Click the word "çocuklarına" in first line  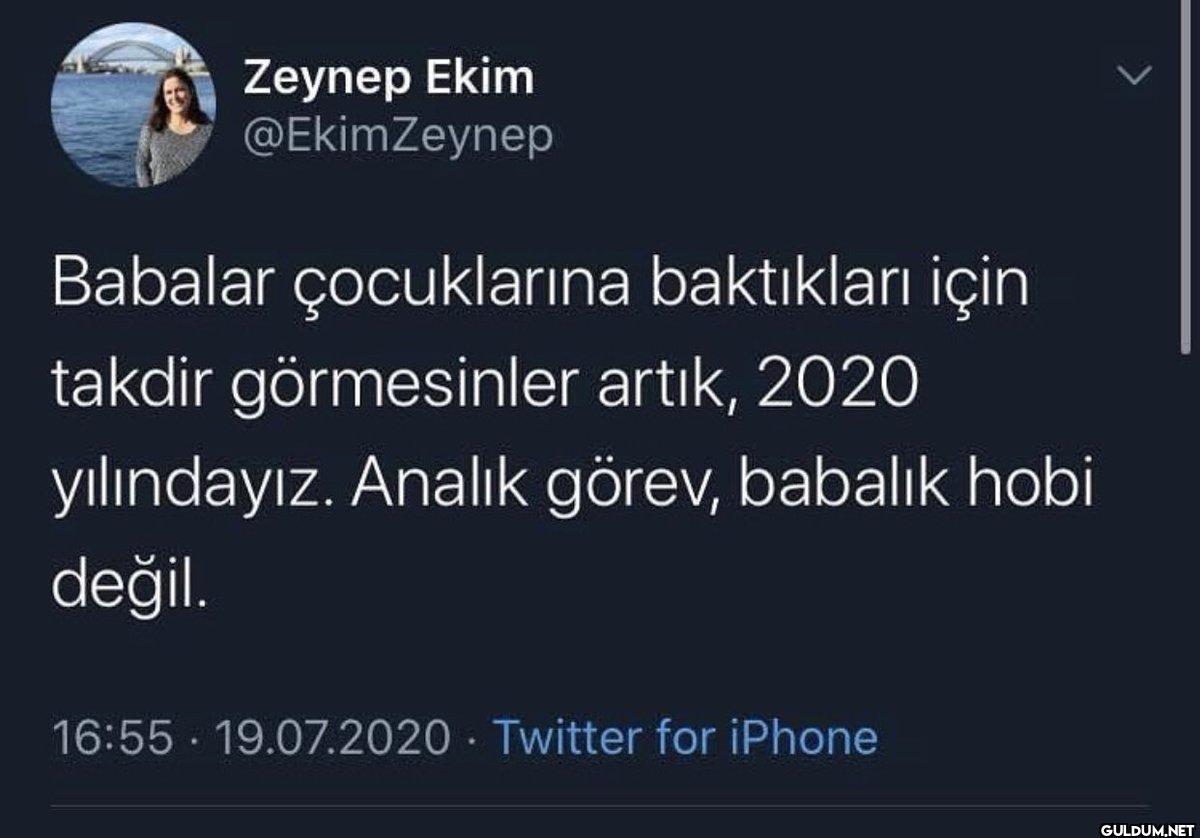463,288
